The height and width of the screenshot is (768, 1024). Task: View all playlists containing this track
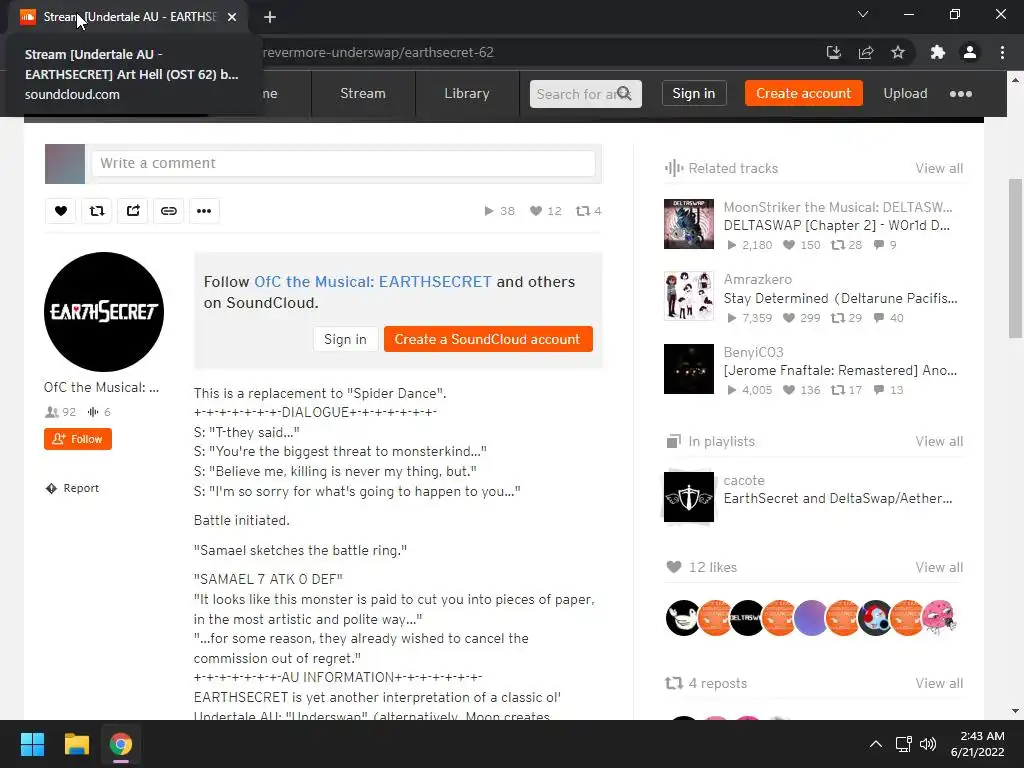coord(938,441)
